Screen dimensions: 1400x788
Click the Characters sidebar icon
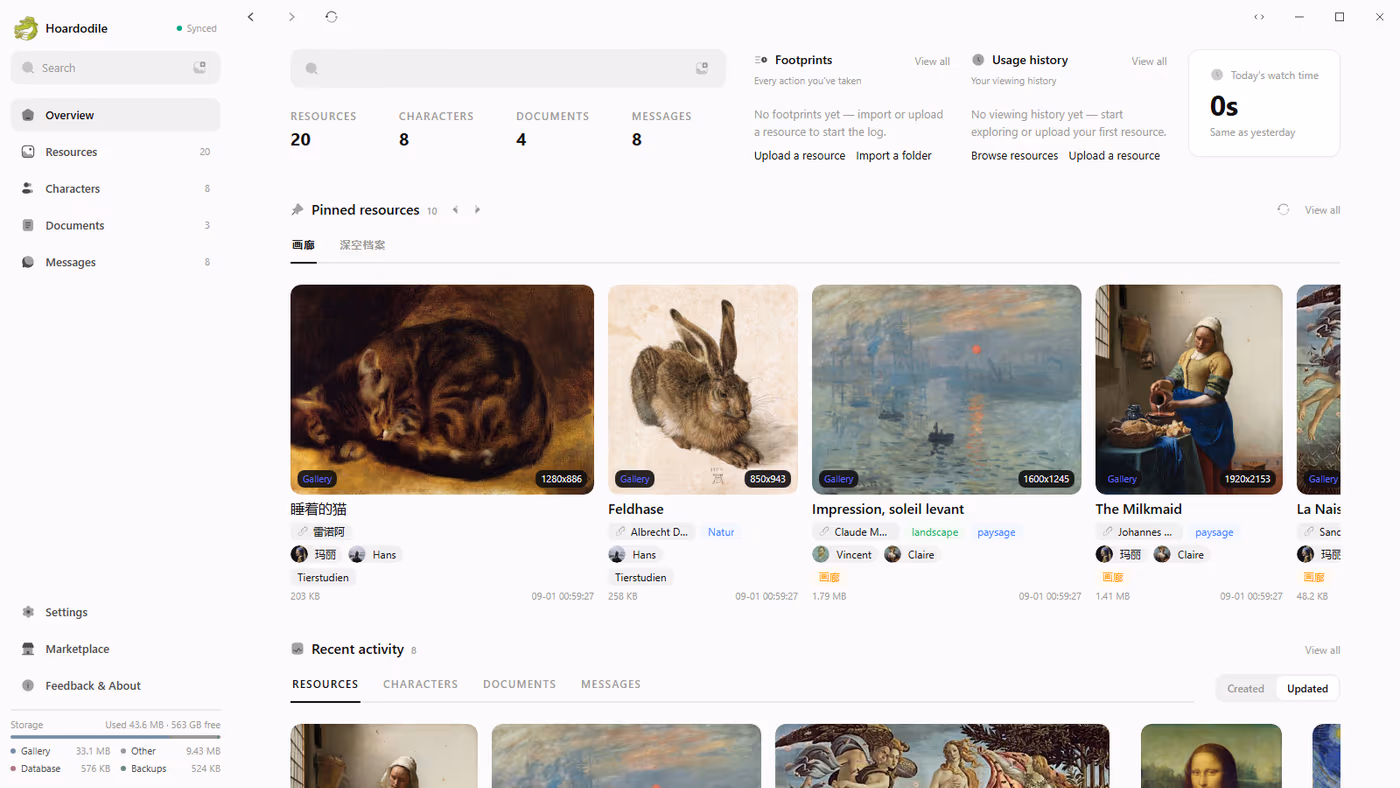(x=28, y=188)
